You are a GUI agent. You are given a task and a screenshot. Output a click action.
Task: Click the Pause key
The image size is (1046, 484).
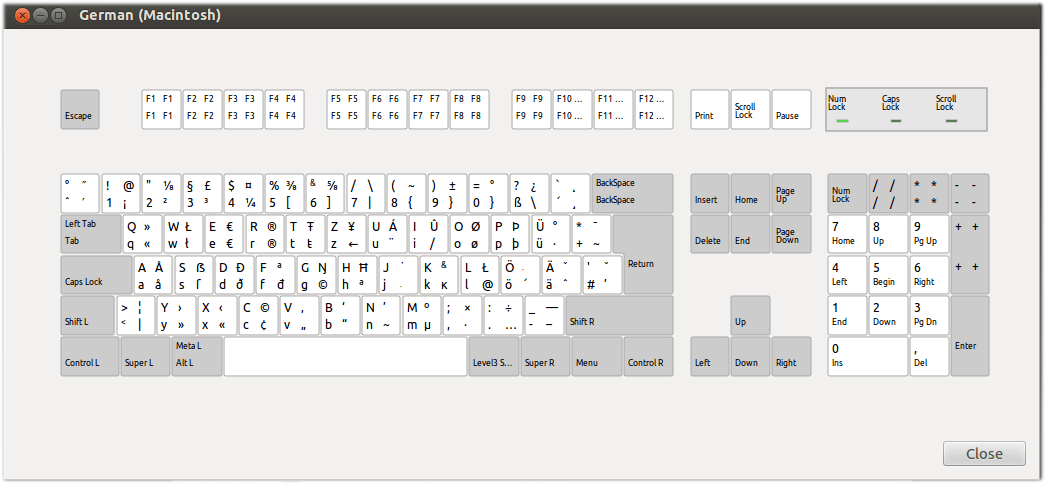(x=791, y=109)
